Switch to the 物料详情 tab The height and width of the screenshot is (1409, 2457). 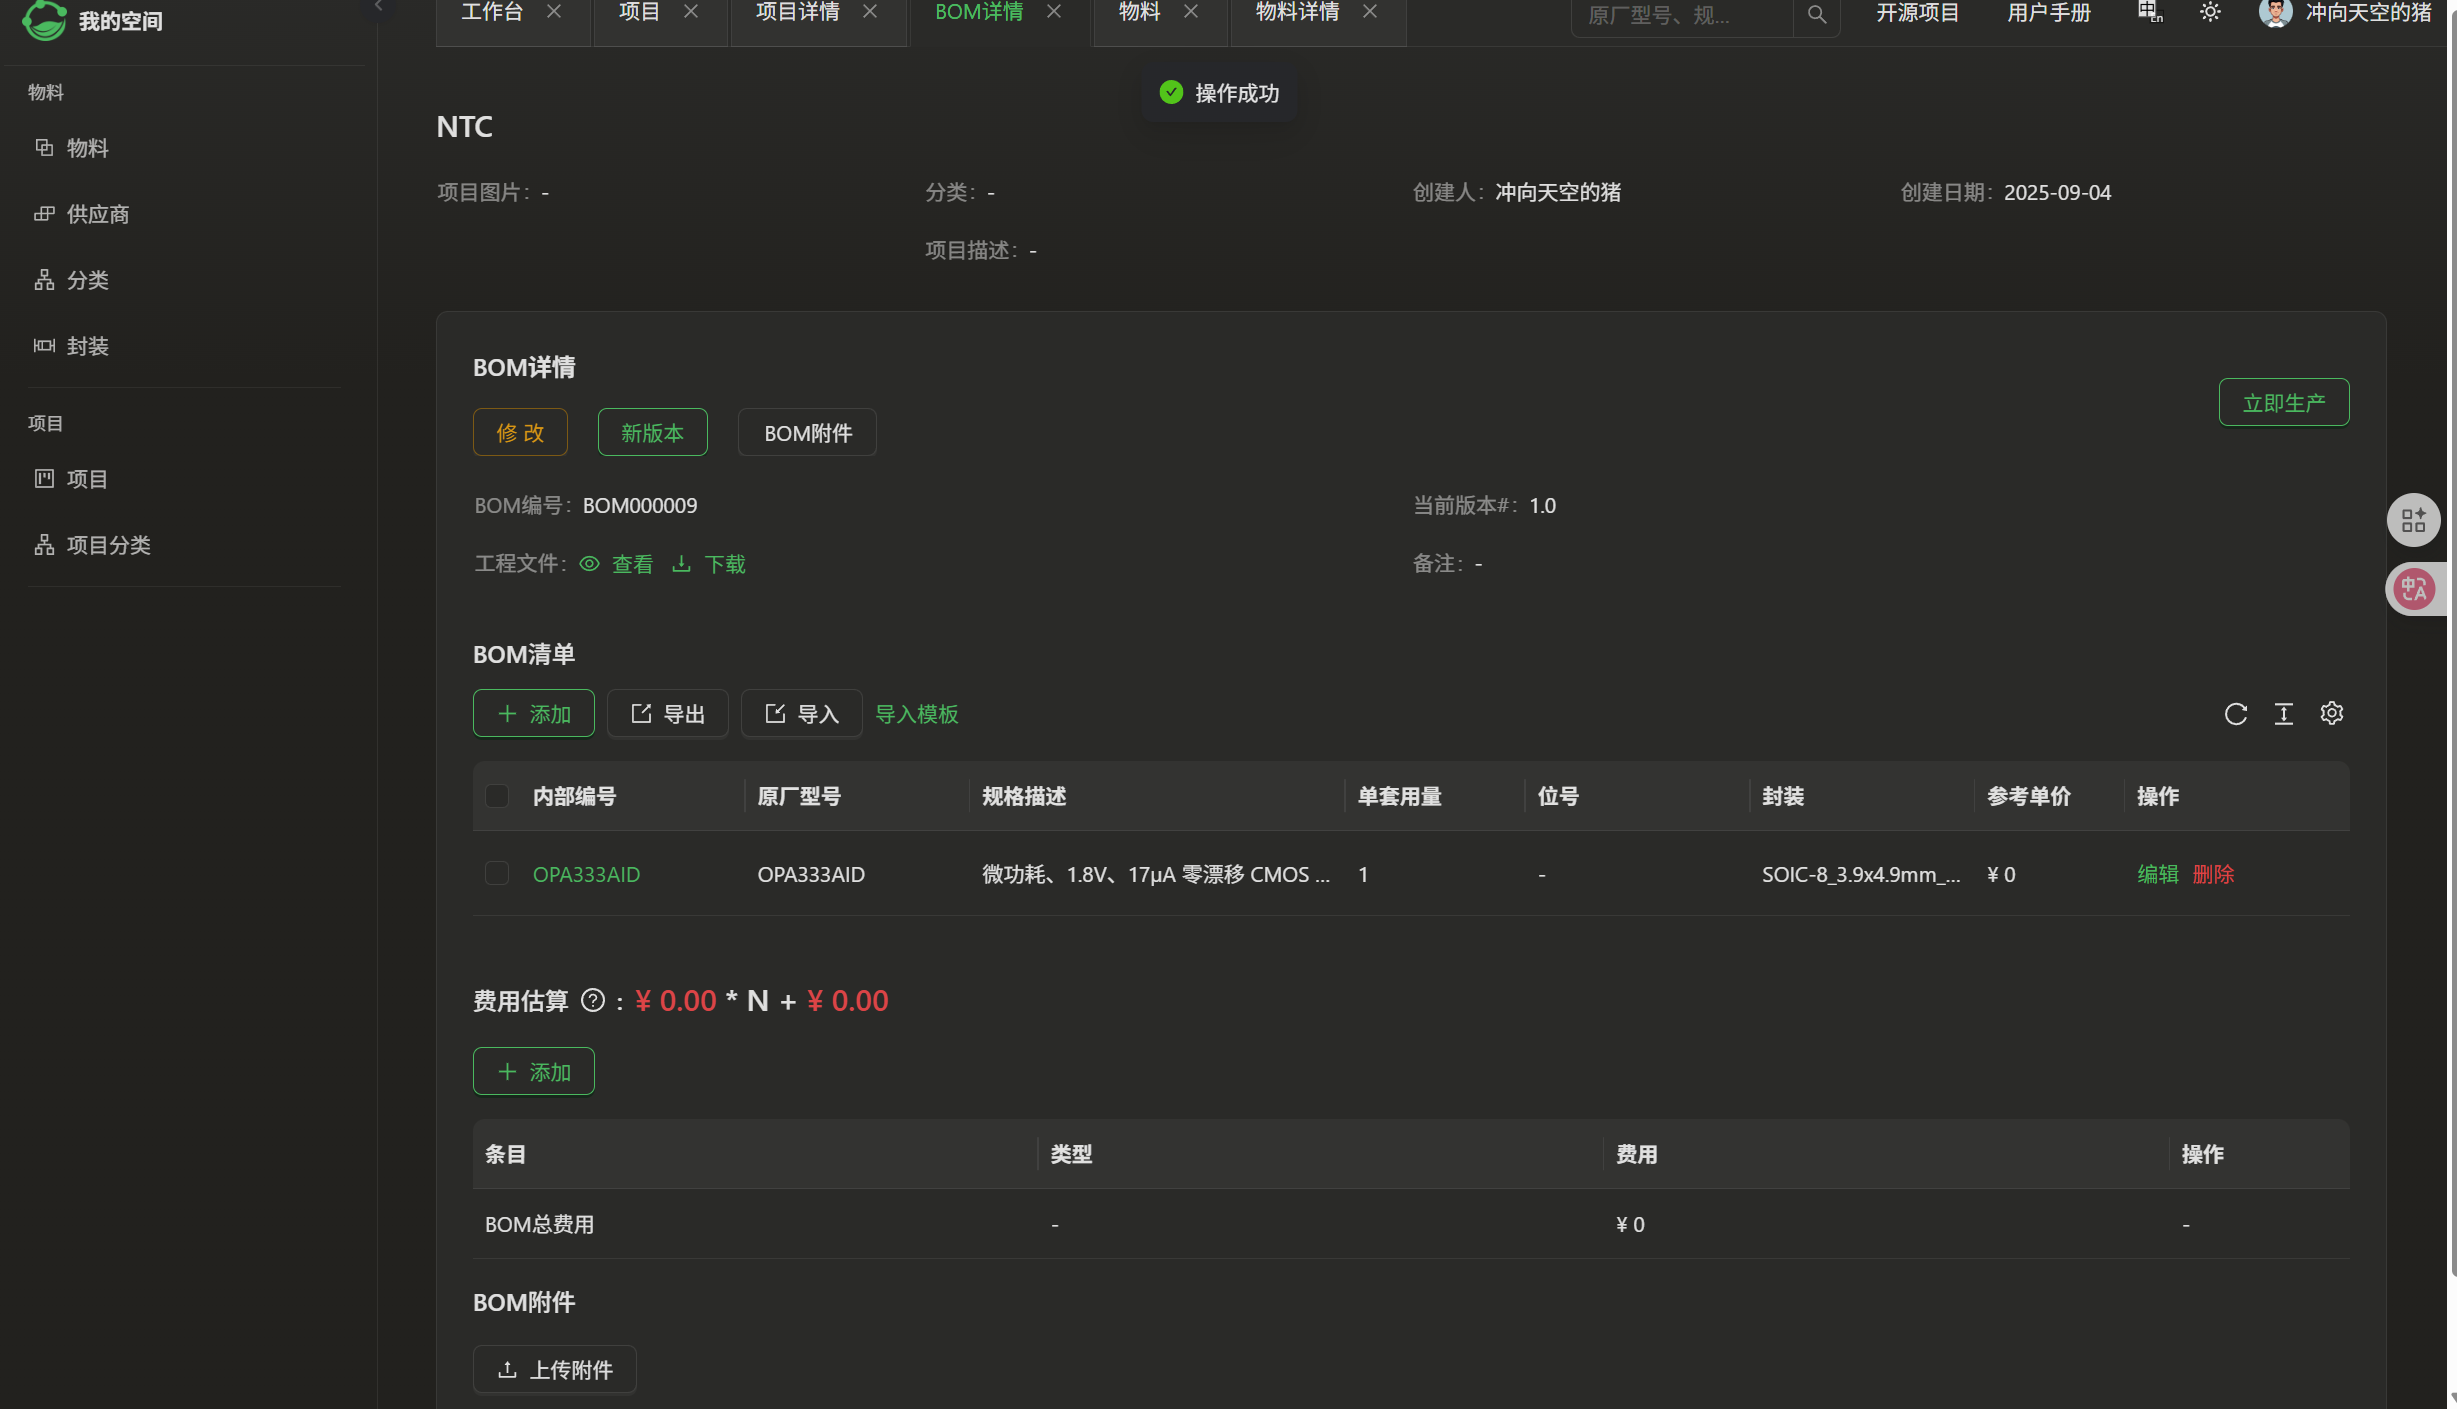(x=1297, y=12)
